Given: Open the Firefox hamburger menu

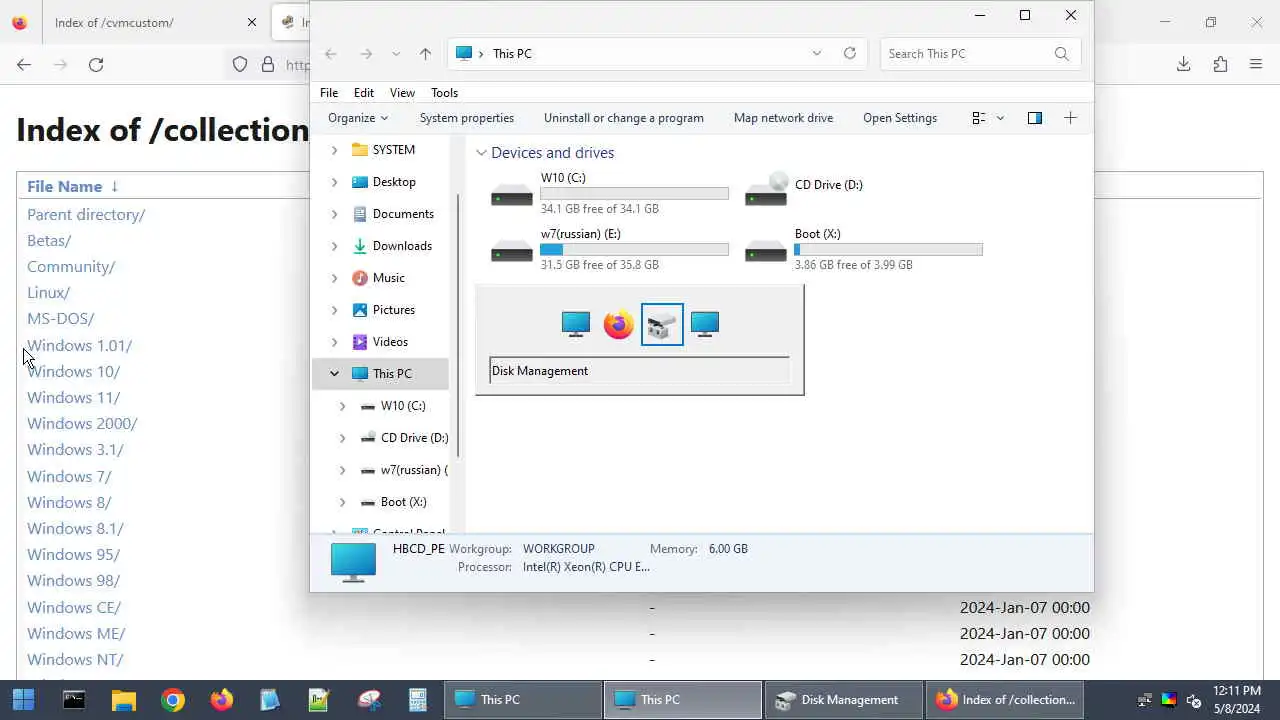Looking at the screenshot, I should [x=1256, y=64].
